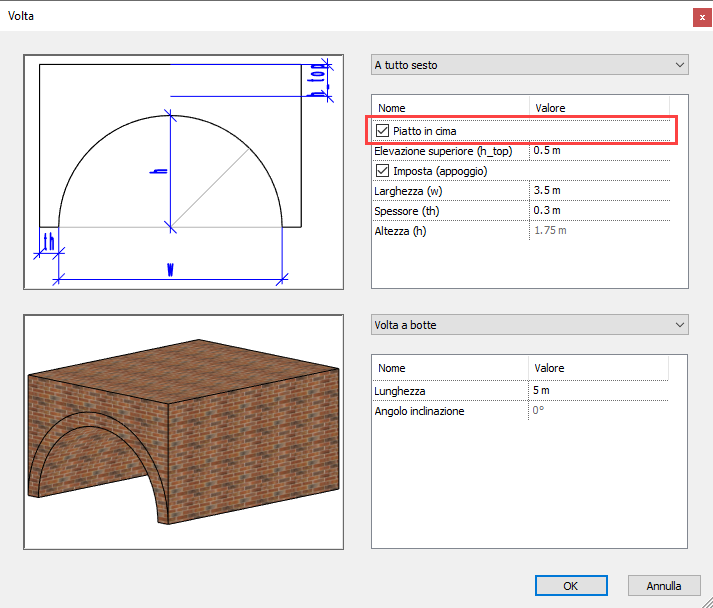The height and width of the screenshot is (608, 713).
Task: Select the Elevazione superiore (h_top) label
Action: click(443, 151)
